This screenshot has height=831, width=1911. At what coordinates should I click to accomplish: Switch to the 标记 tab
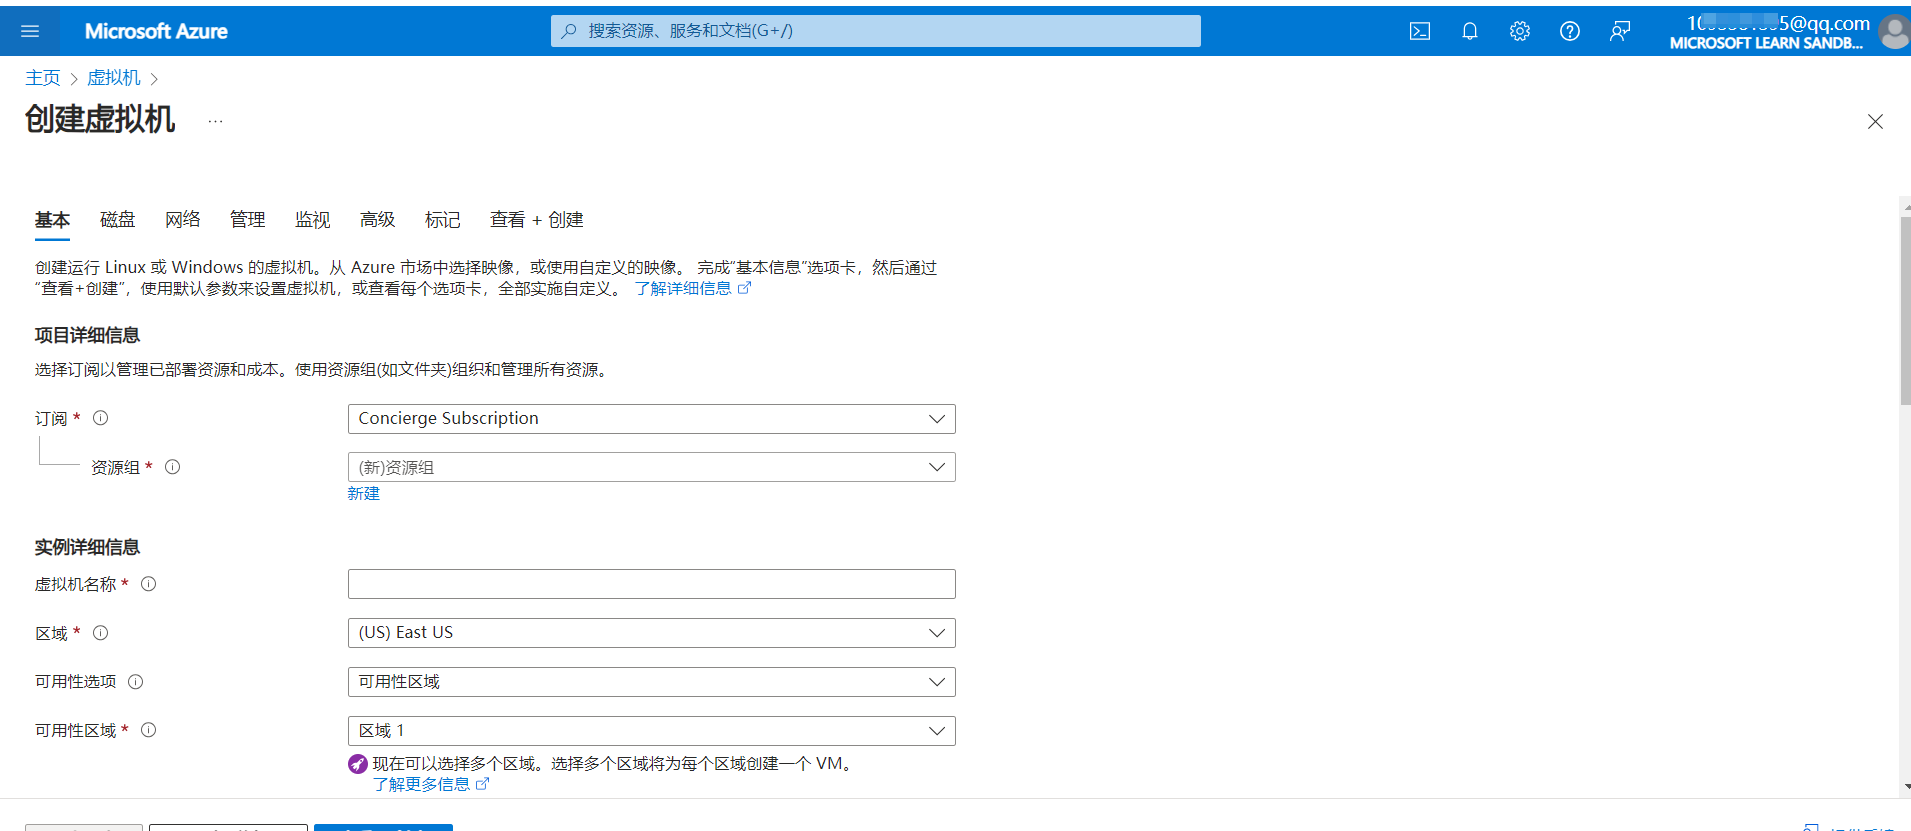pos(442,220)
